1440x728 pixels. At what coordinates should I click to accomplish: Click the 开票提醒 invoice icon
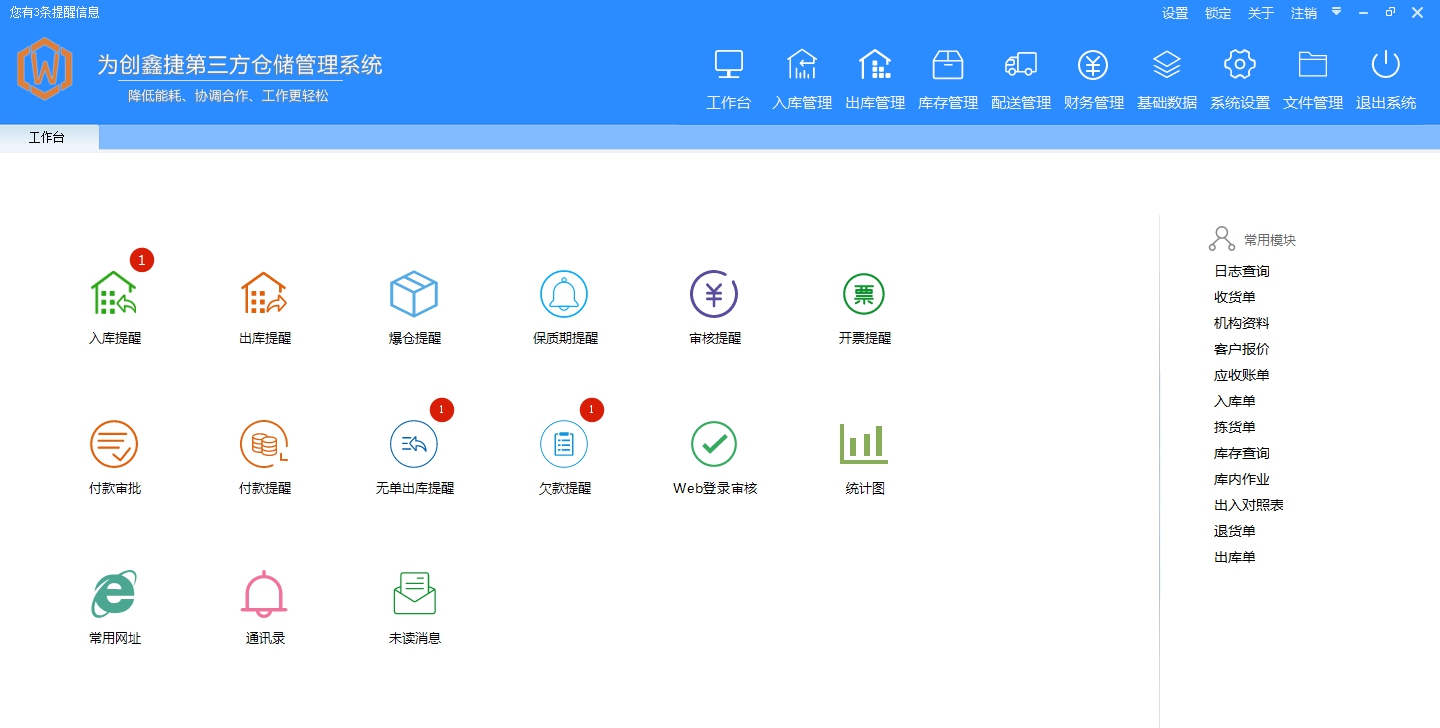[x=864, y=294]
